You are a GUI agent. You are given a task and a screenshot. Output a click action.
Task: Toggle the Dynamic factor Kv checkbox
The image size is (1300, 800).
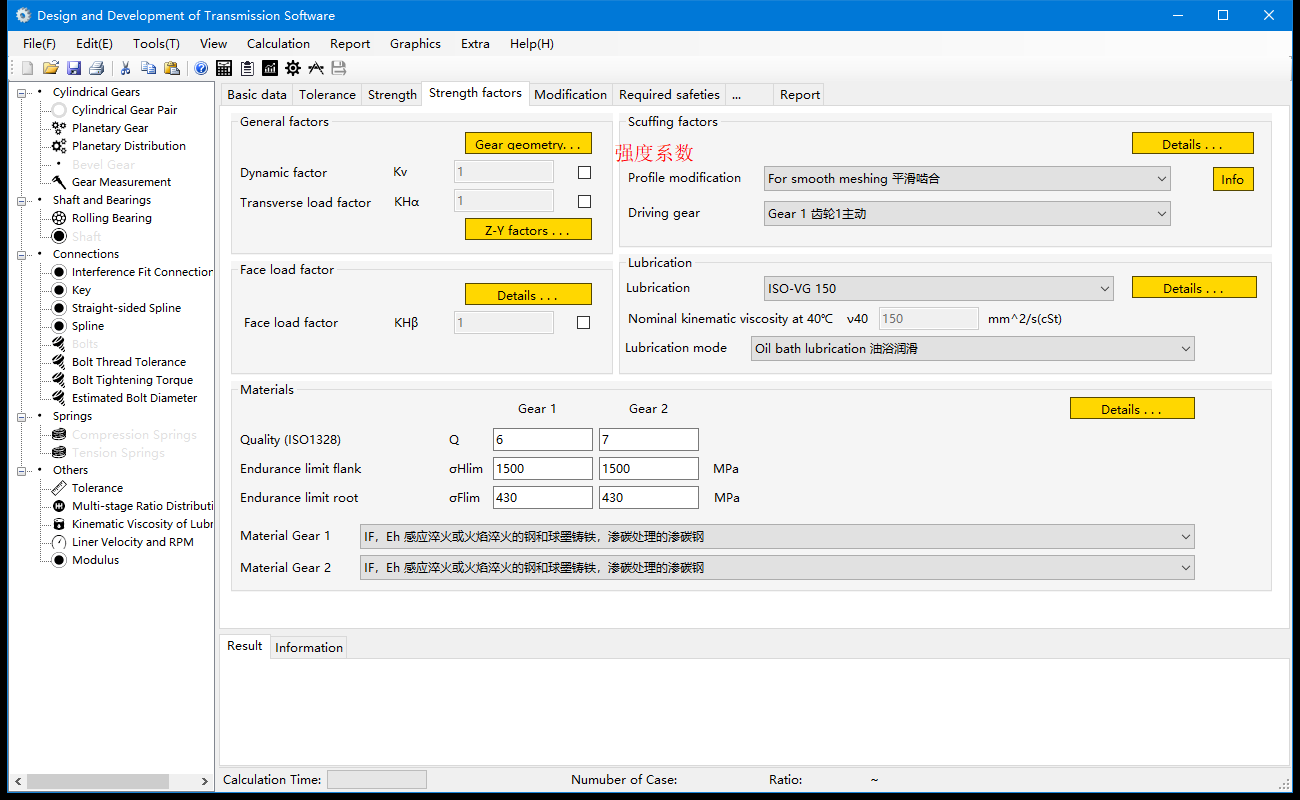pyautogui.click(x=584, y=172)
